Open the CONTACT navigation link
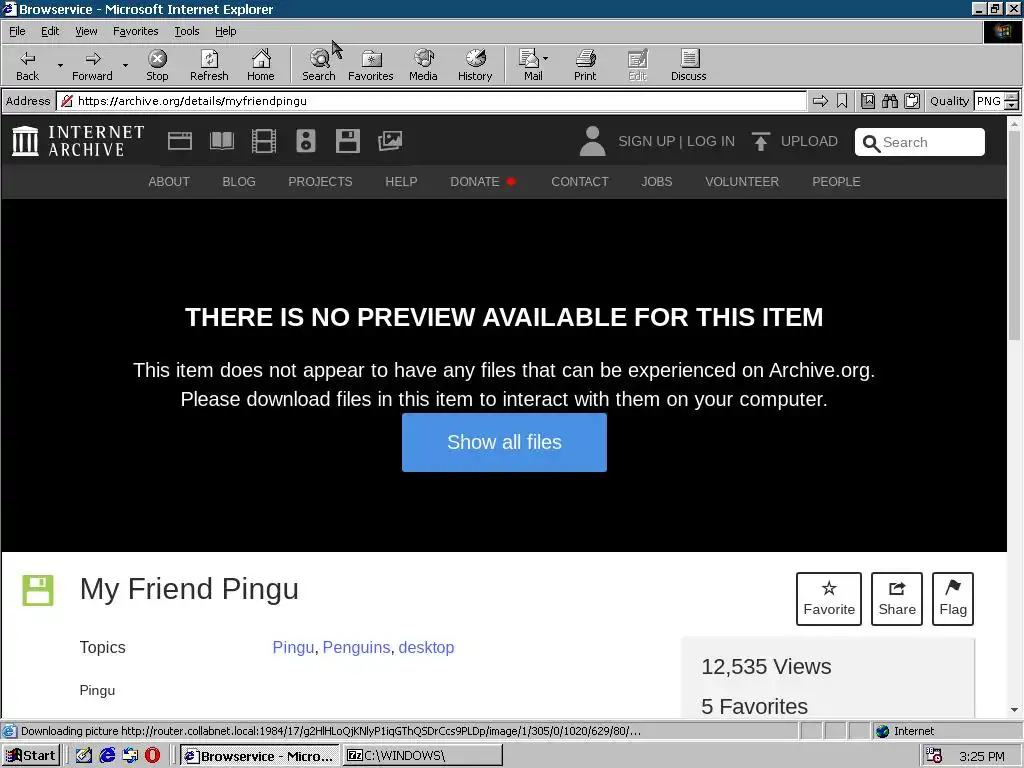Screen dimensions: 1024x768 click(x=579, y=182)
